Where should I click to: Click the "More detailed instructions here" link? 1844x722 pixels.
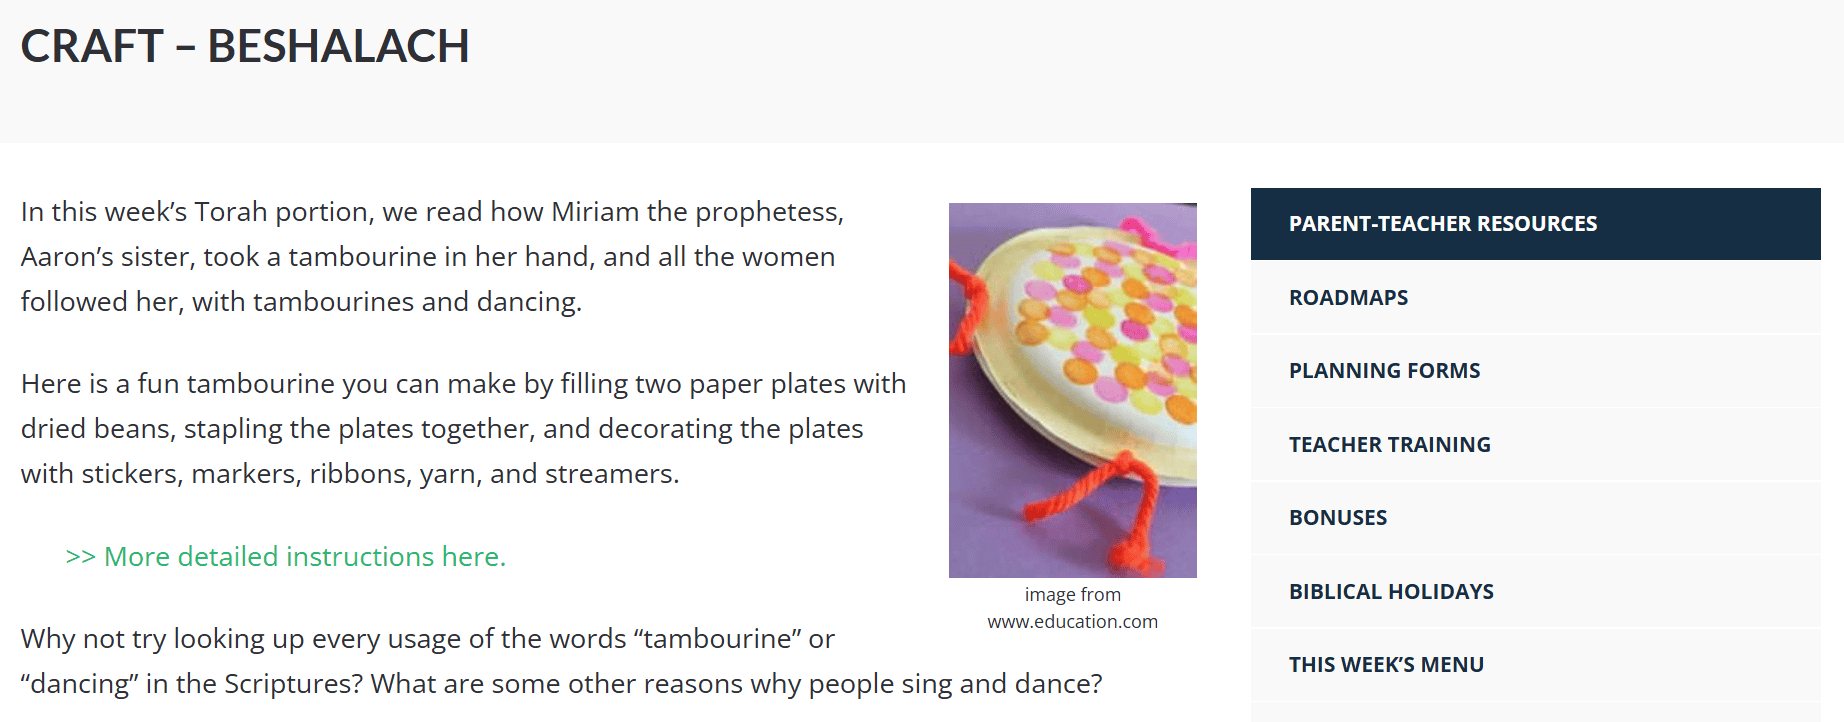(x=286, y=557)
